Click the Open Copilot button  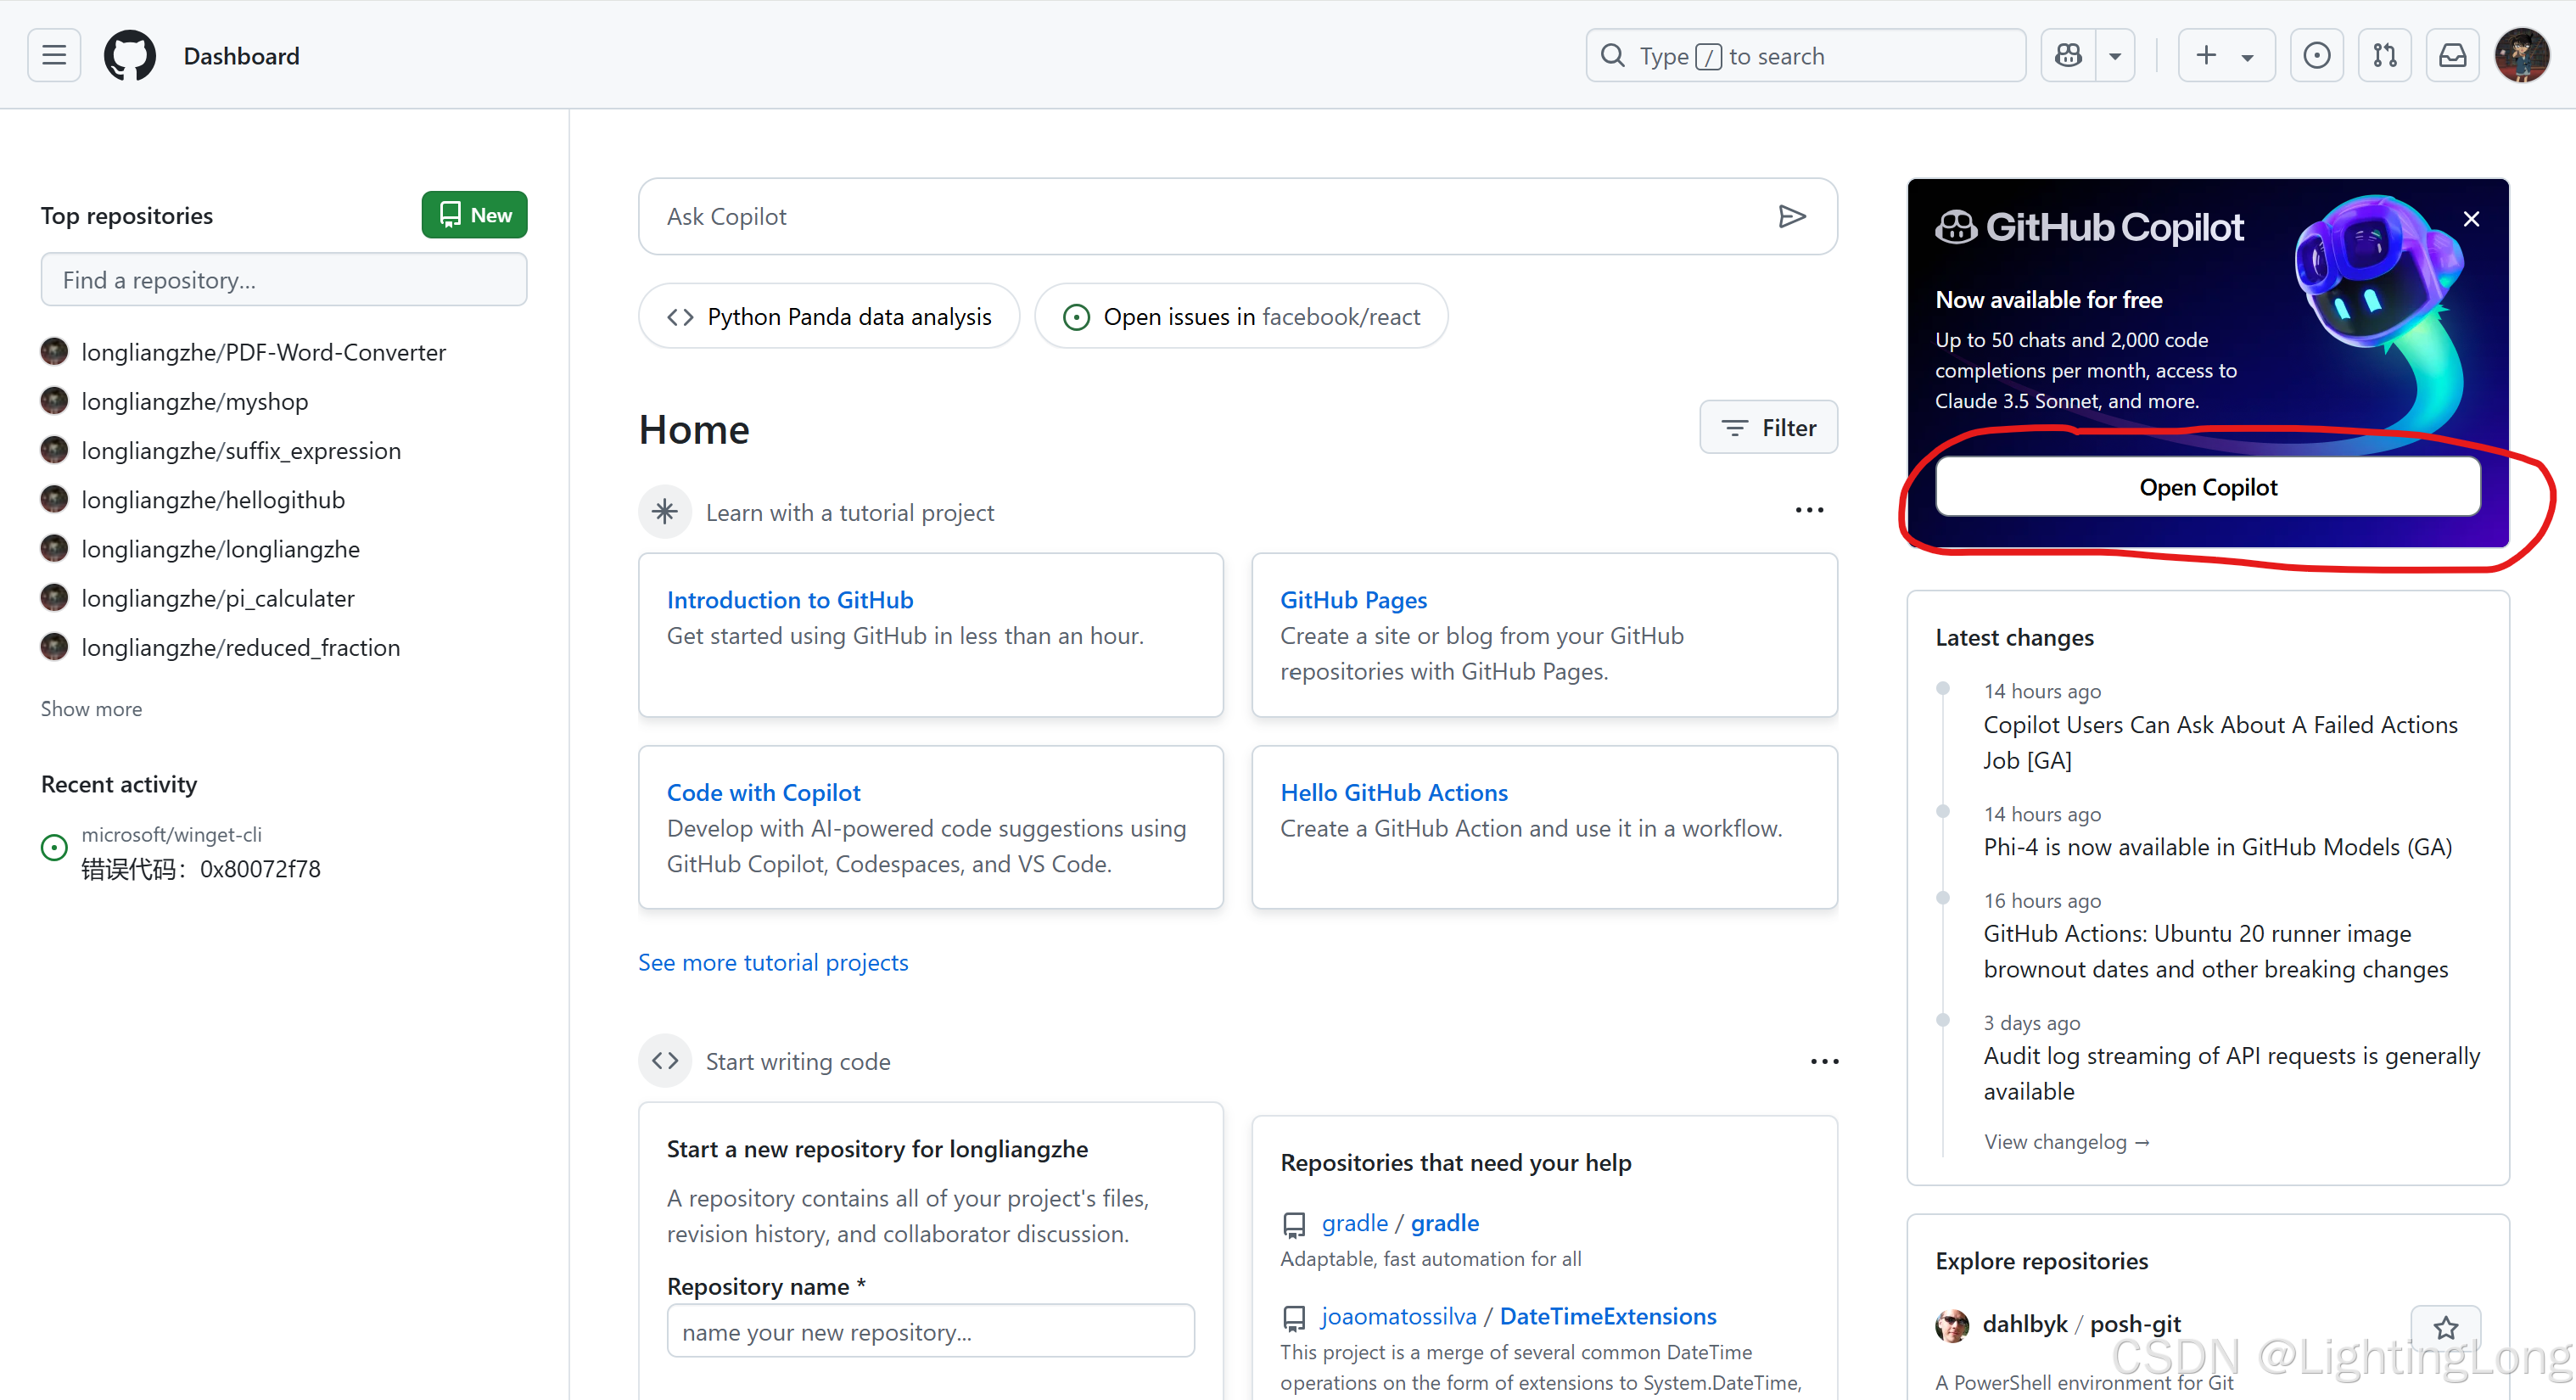(2207, 487)
